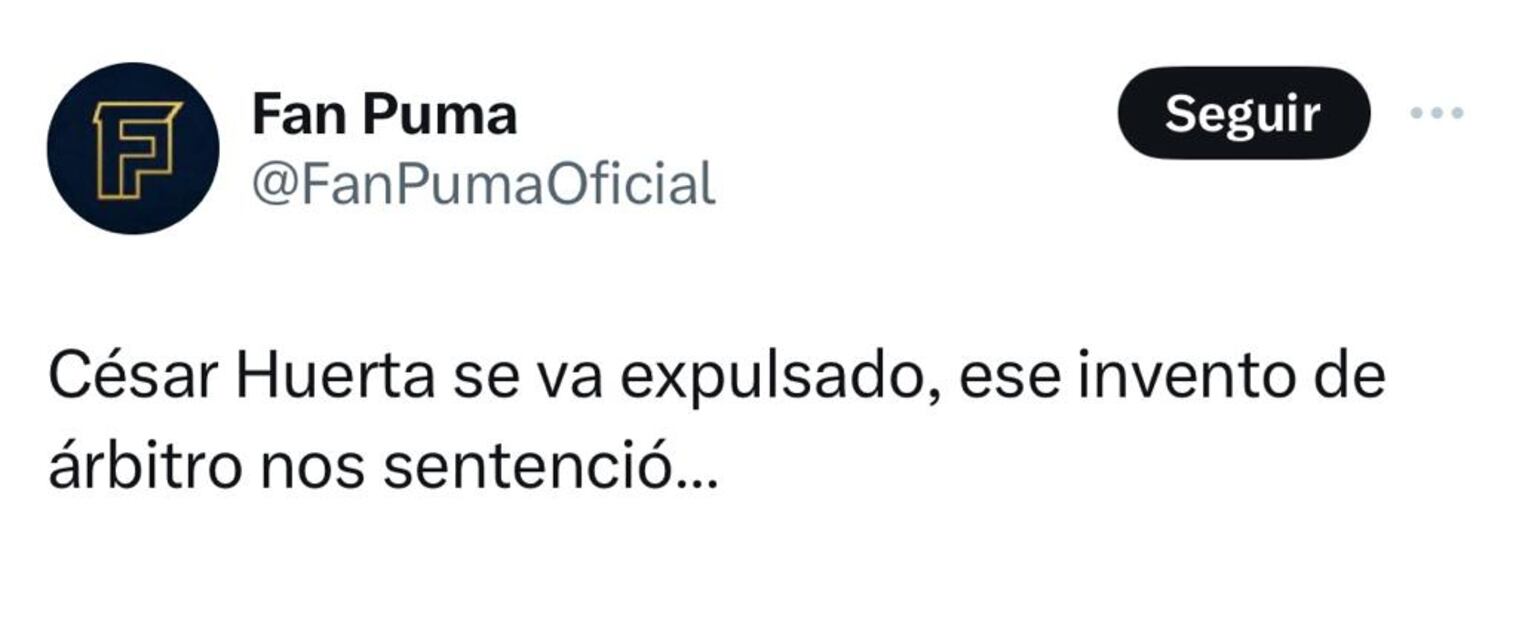Click the Fan Puma display name
Viewport: 1519px width, 620px height.
(385, 112)
